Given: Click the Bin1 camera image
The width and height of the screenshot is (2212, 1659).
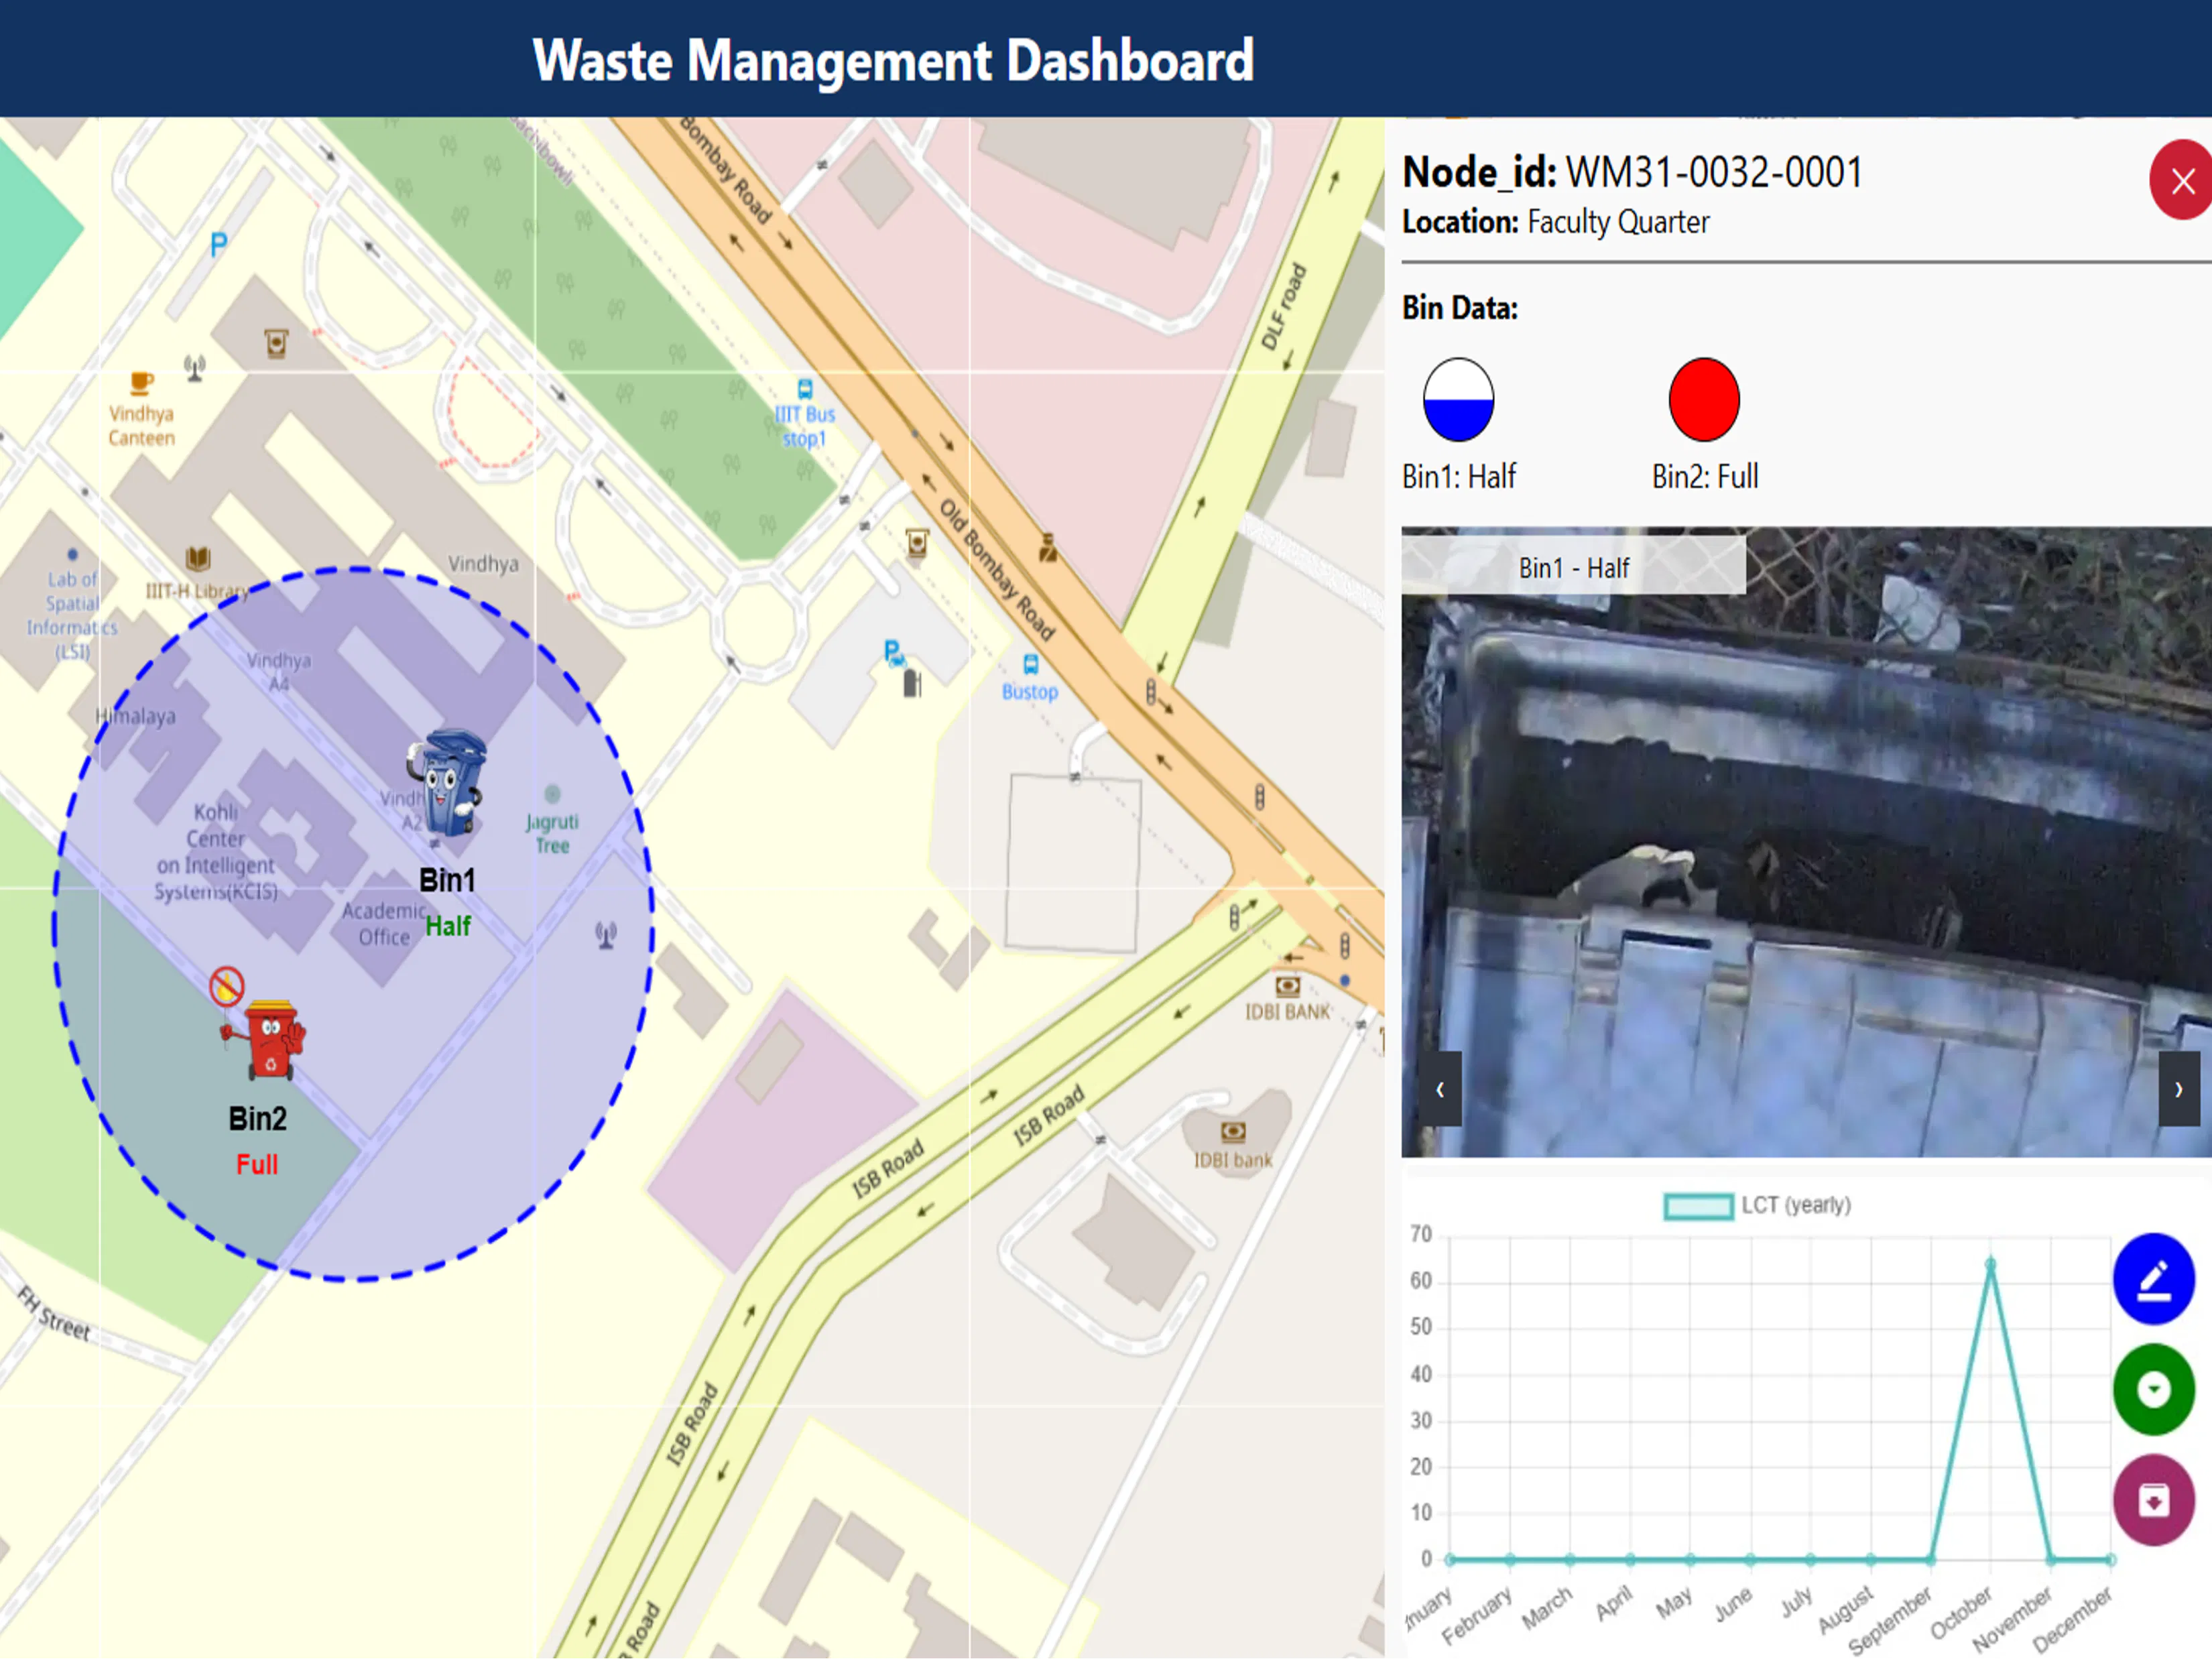Looking at the screenshot, I should pyautogui.click(x=1806, y=842).
